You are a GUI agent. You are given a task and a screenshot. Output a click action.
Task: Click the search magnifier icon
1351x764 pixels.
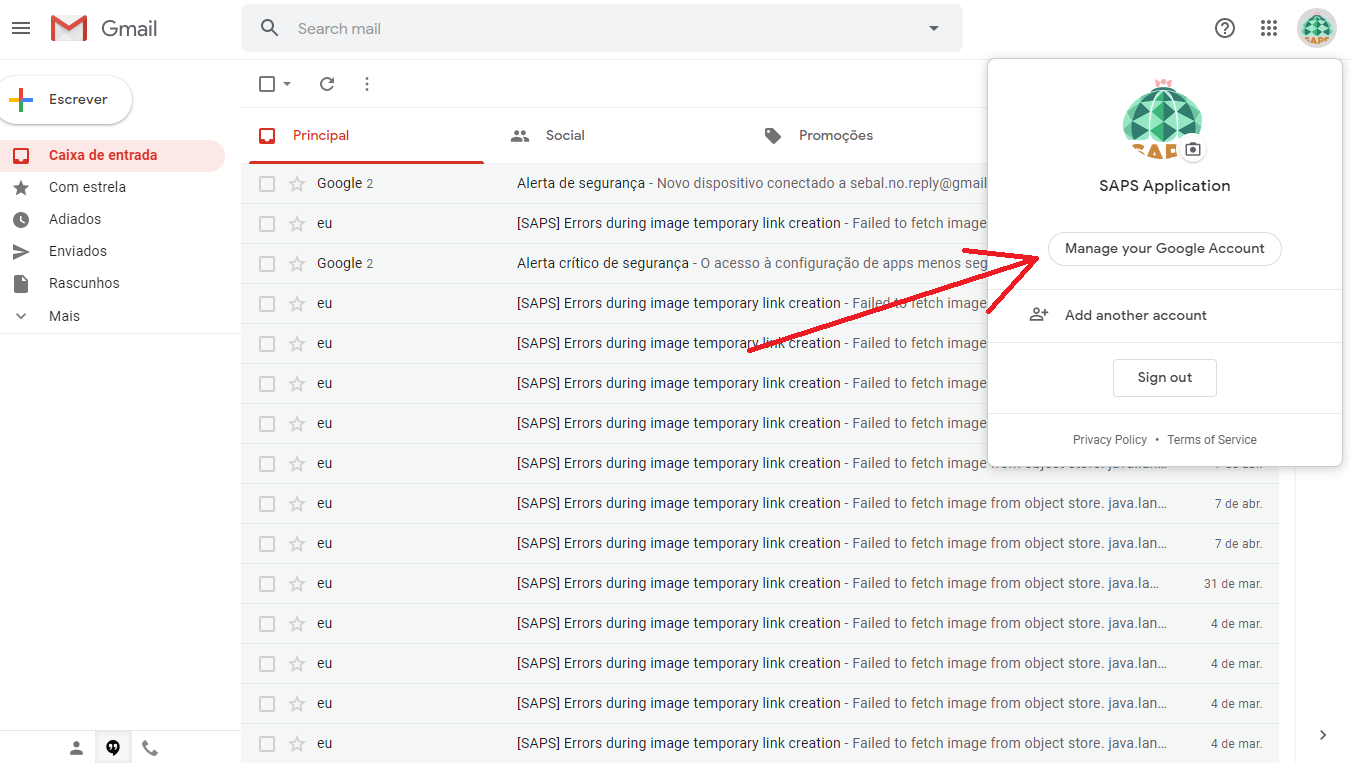(269, 28)
